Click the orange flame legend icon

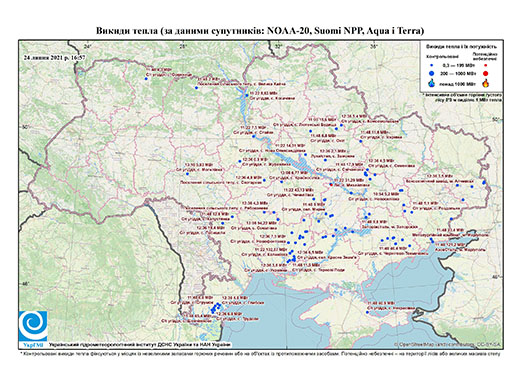click(x=486, y=83)
